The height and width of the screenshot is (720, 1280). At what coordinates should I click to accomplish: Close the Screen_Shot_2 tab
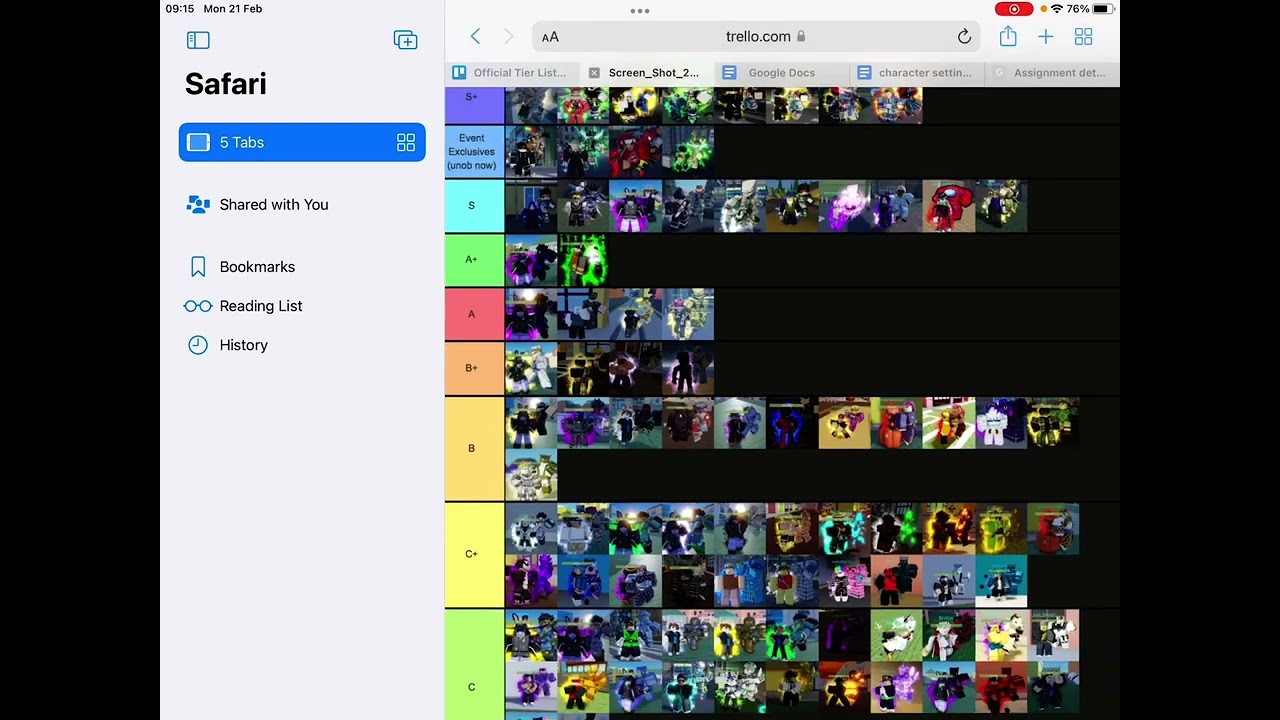point(594,73)
